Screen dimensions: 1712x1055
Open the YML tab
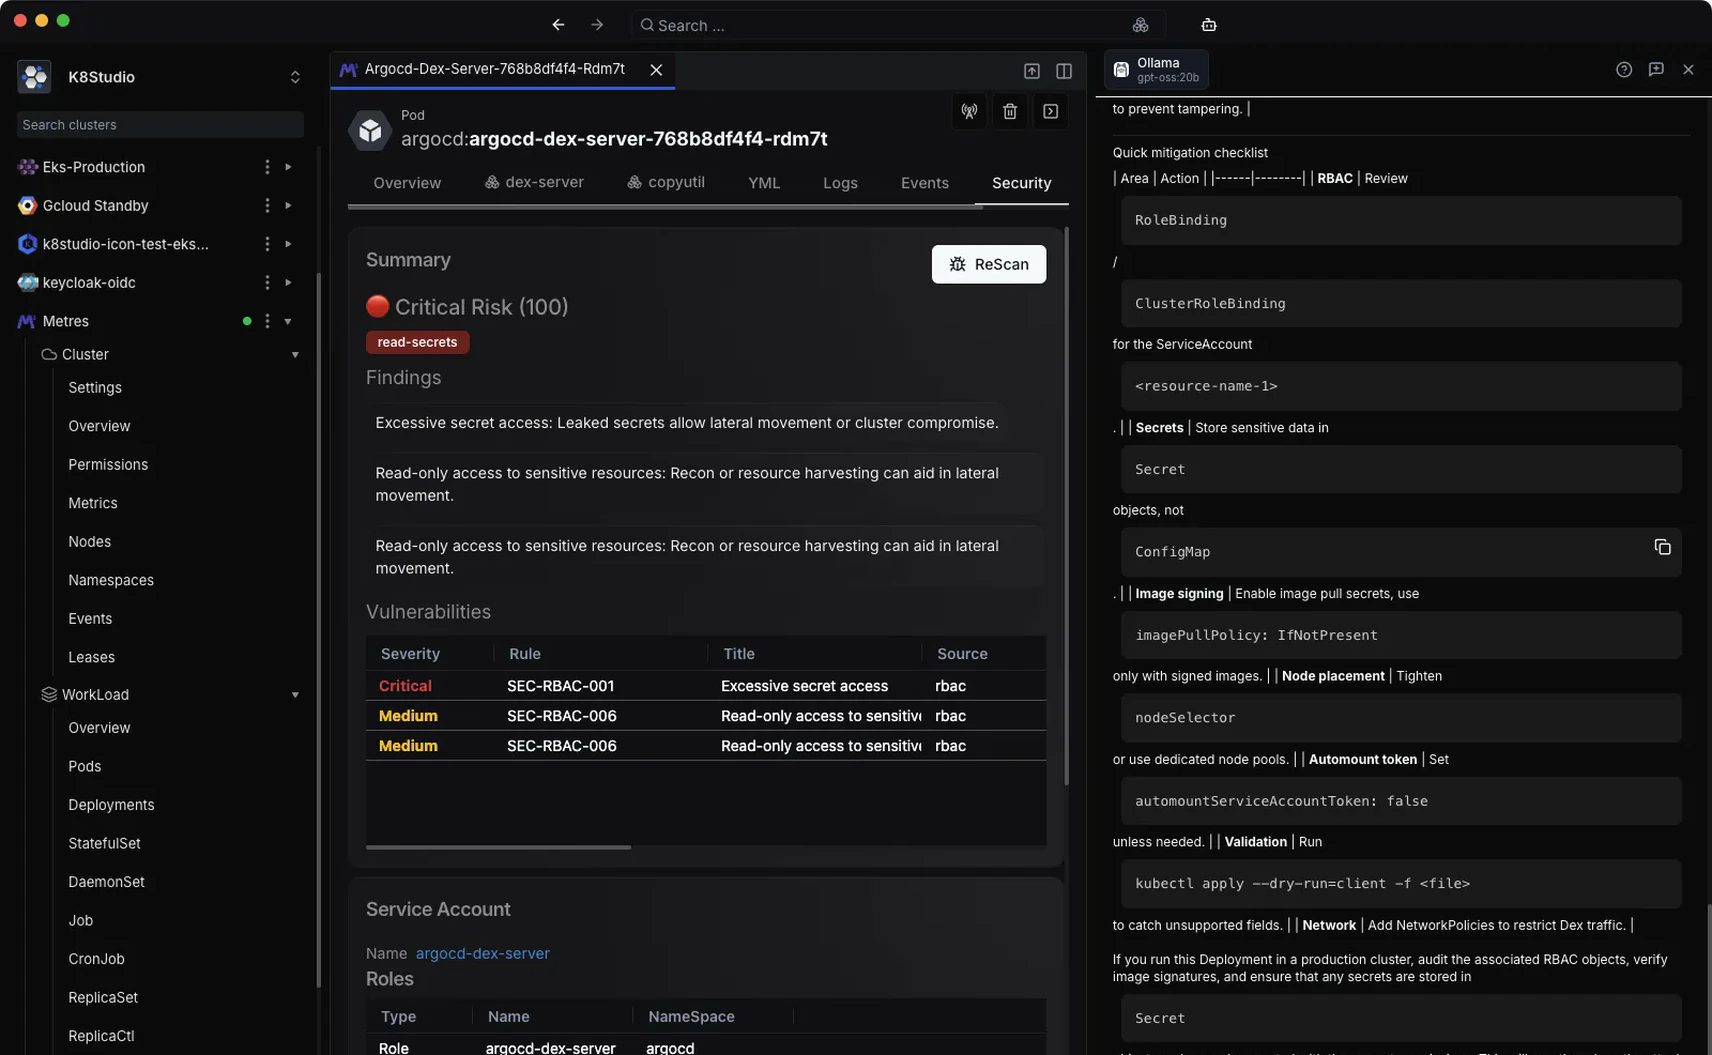coord(764,183)
